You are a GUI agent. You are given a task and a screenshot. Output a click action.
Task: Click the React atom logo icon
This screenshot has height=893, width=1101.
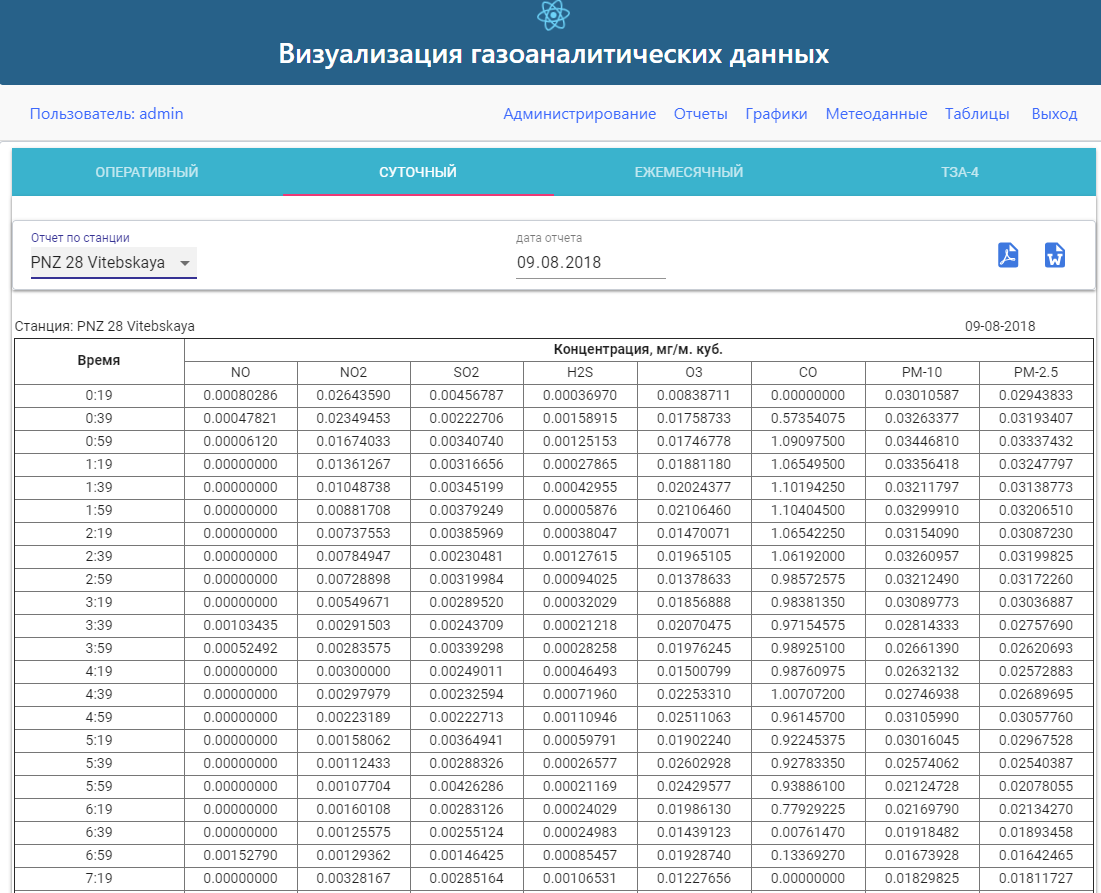(552, 14)
